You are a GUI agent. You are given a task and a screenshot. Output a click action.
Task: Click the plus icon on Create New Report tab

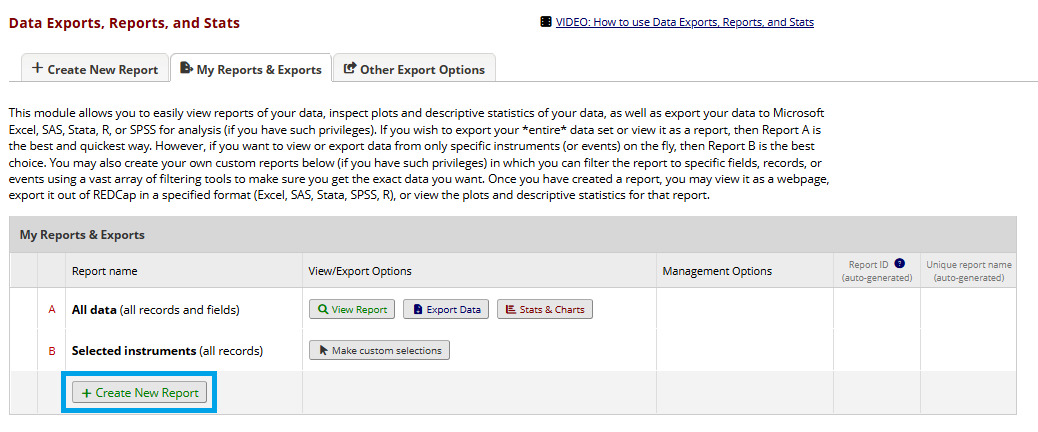pos(37,69)
